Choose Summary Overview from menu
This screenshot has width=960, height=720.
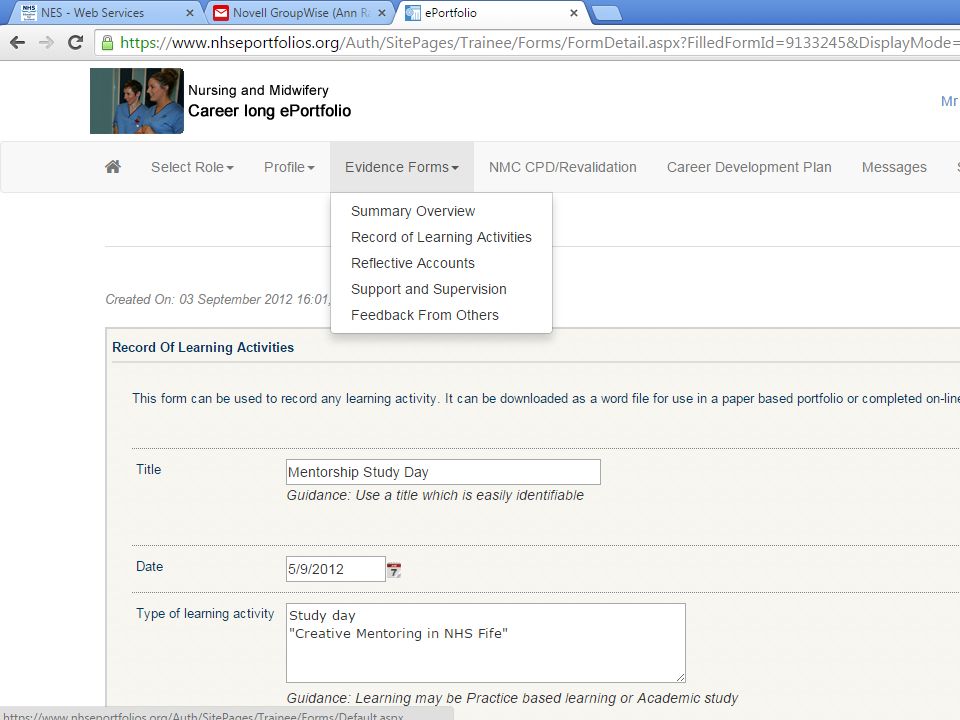point(413,211)
